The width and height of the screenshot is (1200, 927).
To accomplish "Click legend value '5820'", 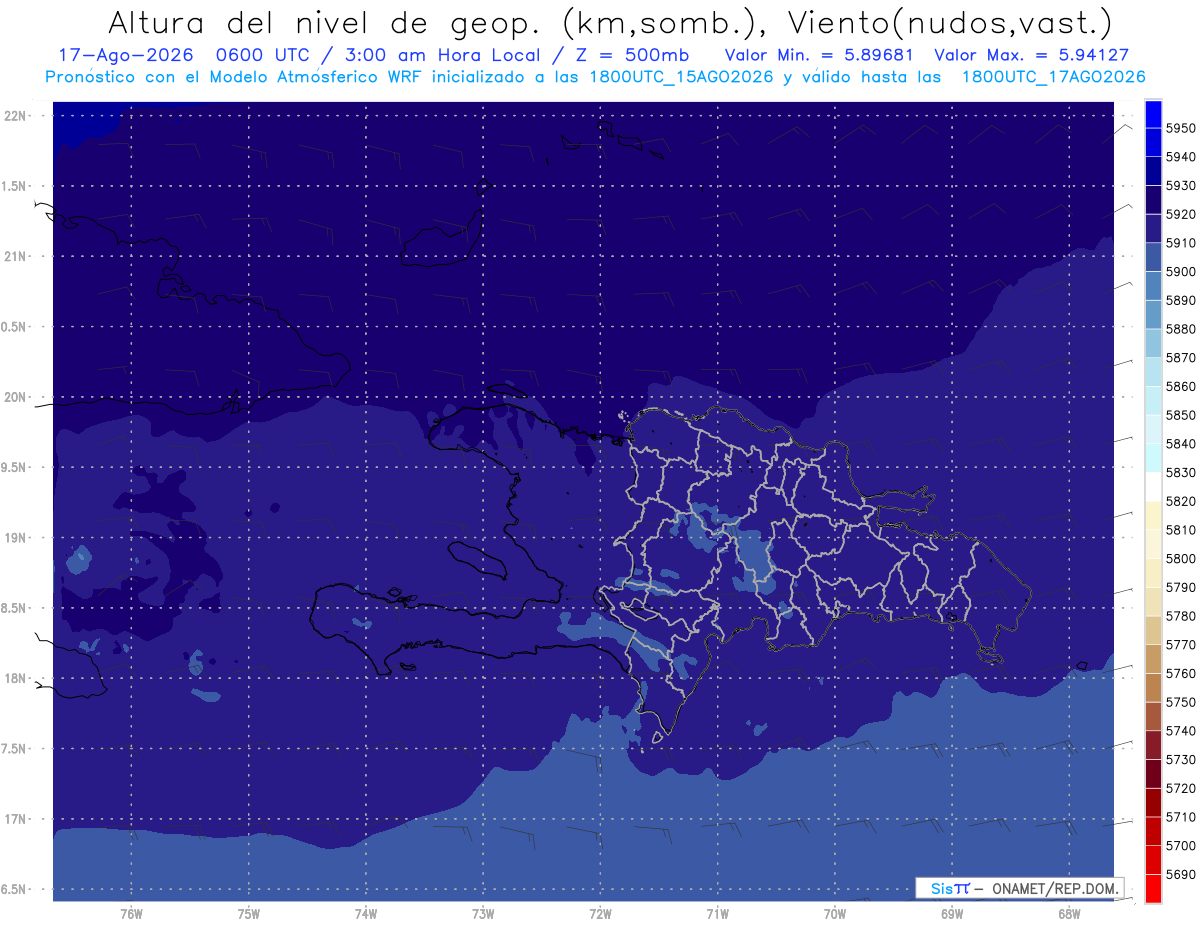I will click(1180, 501).
